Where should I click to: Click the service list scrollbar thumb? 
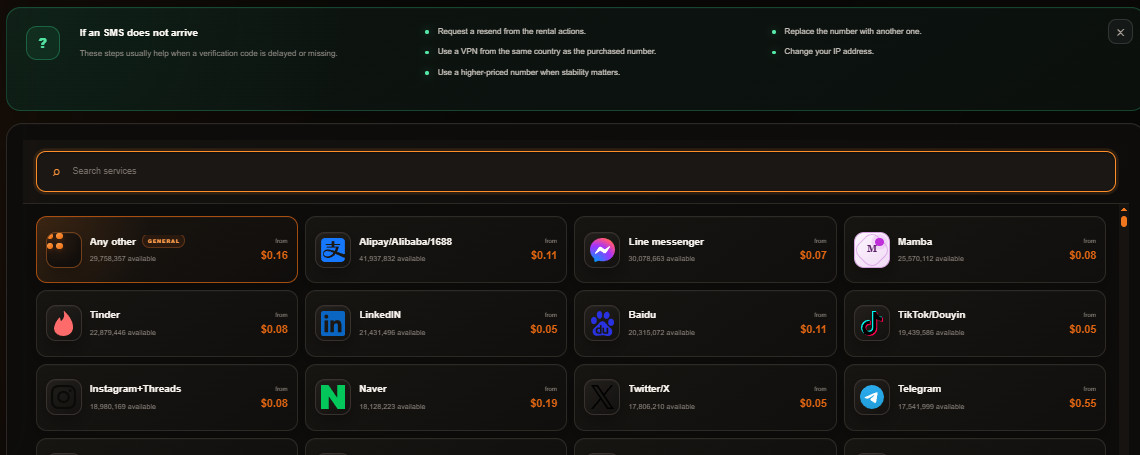tap(1124, 221)
